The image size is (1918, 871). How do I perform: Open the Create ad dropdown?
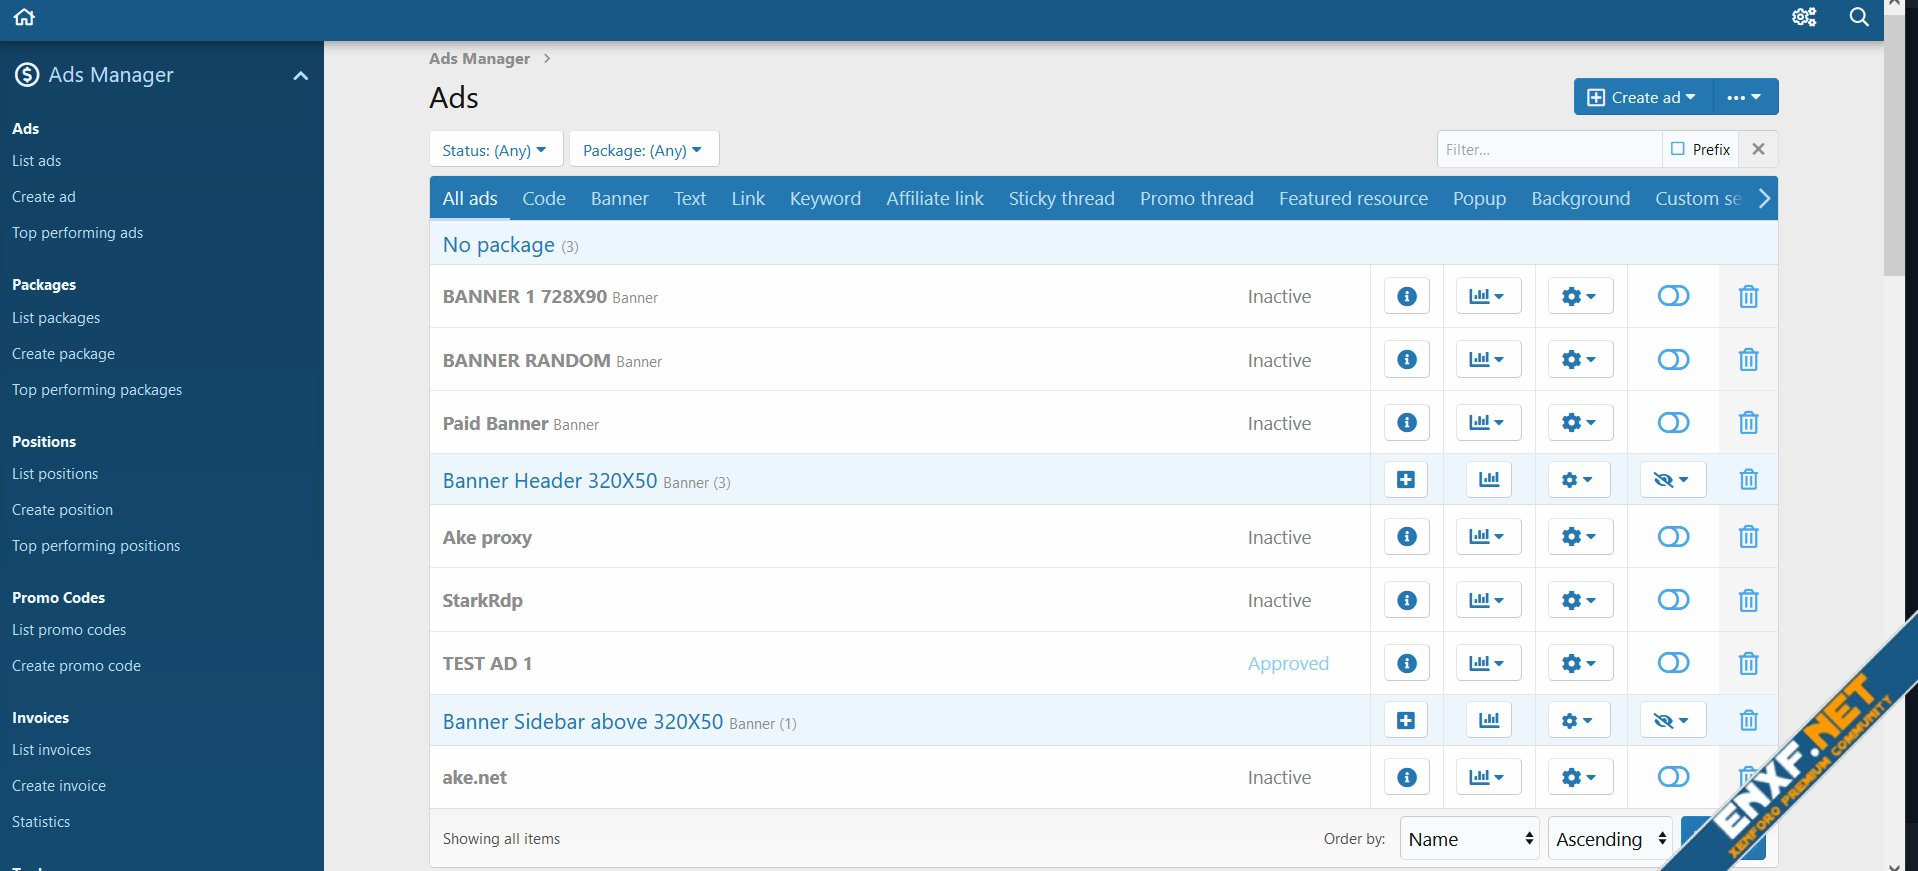coord(1643,97)
